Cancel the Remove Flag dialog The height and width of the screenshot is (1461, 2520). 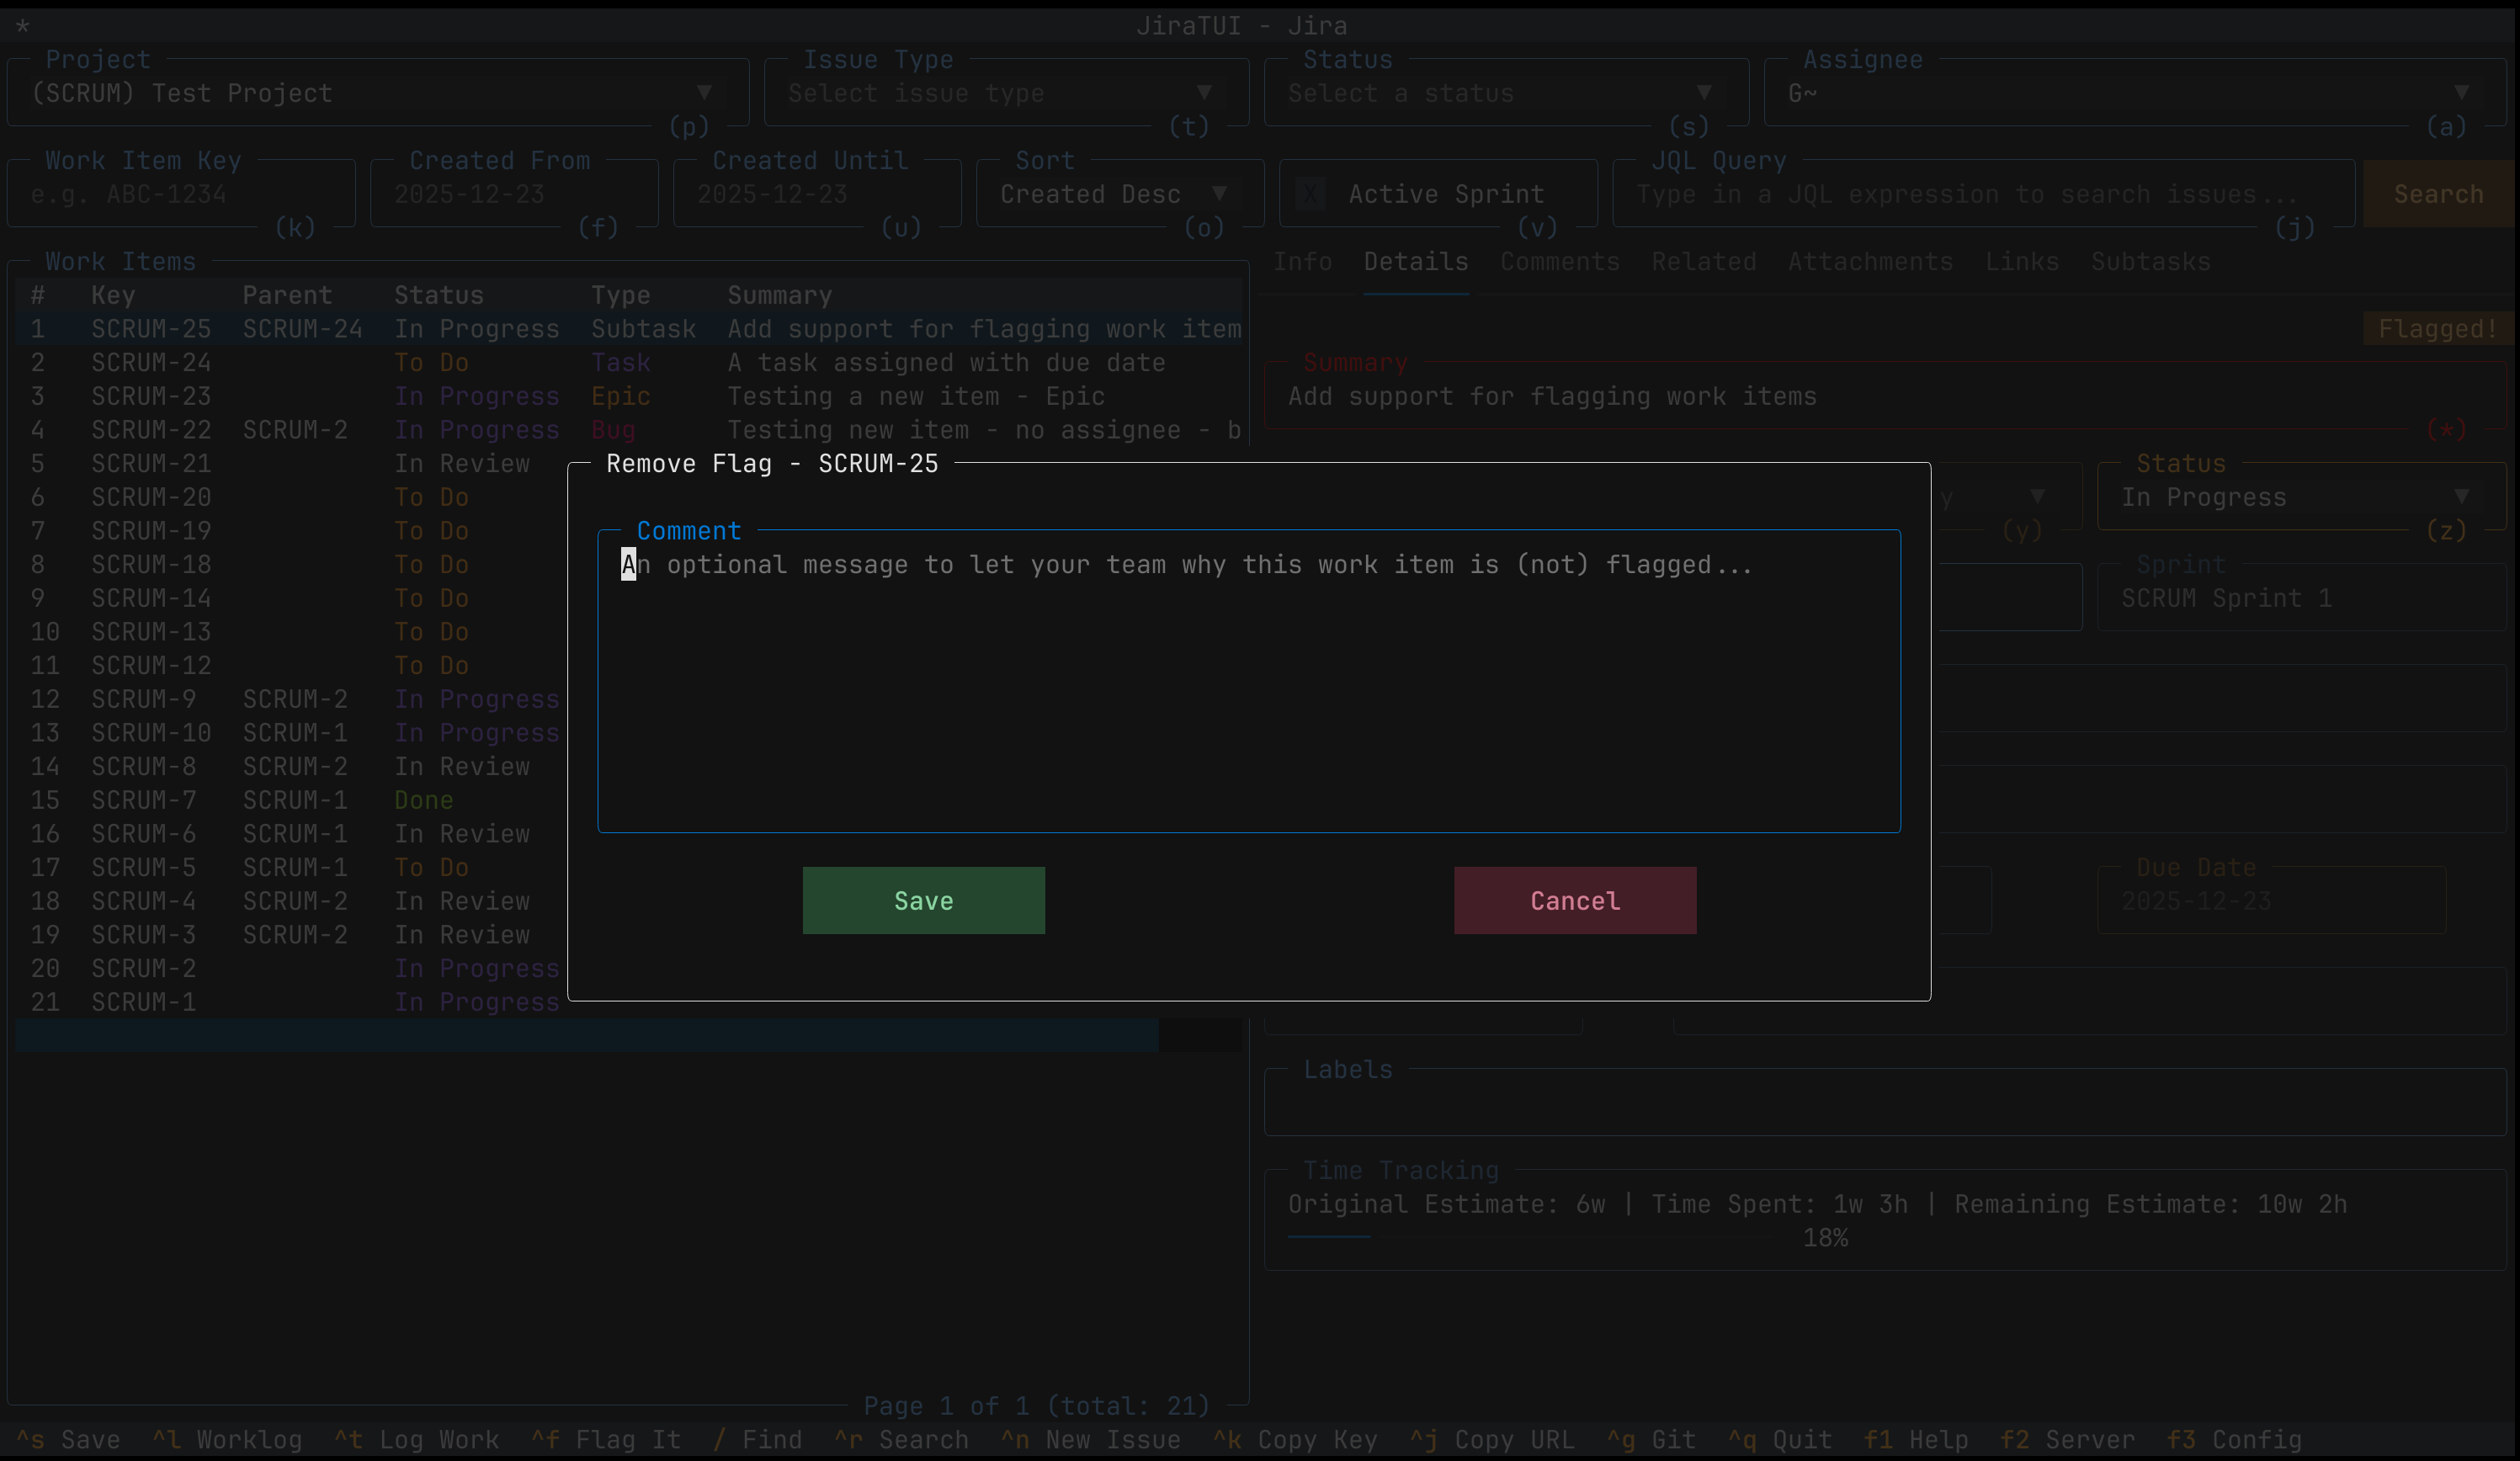(1575, 900)
